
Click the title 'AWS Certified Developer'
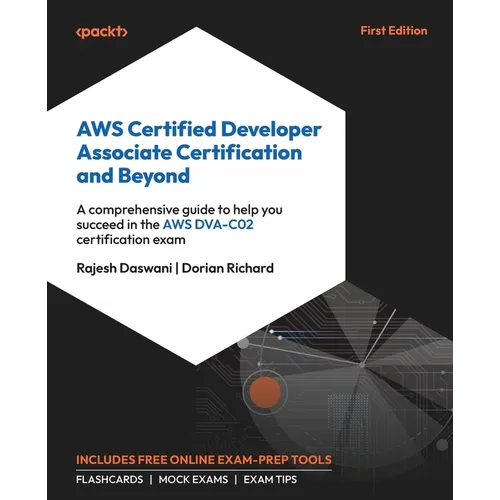click(199, 129)
